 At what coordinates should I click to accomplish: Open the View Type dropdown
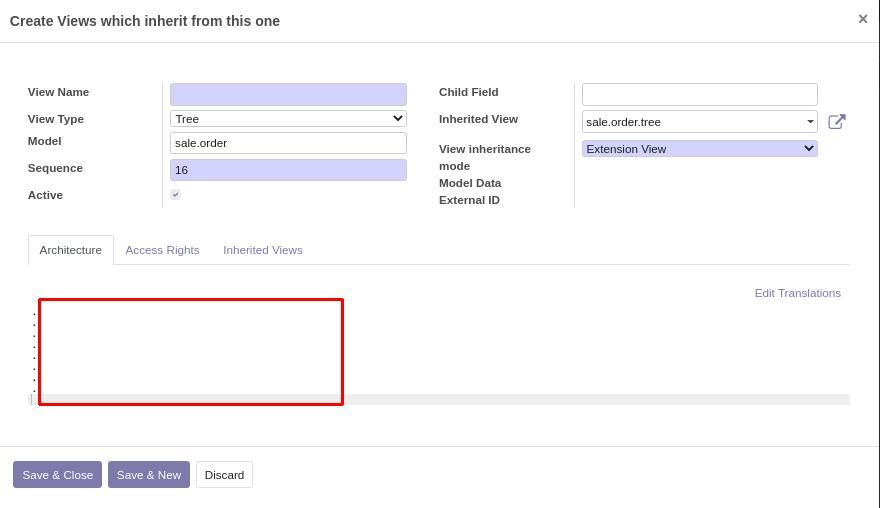(x=288, y=118)
